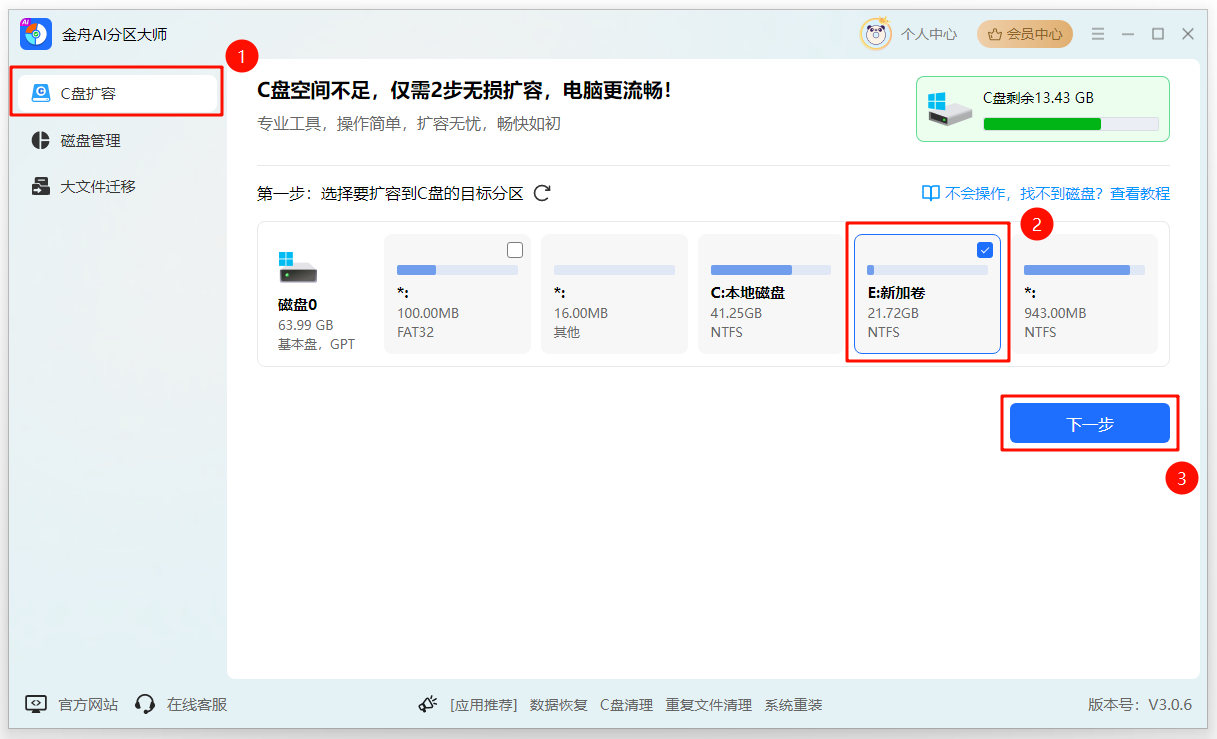
Task: Click the C盘剩余13.43 GB text
Action: click(1039, 97)
